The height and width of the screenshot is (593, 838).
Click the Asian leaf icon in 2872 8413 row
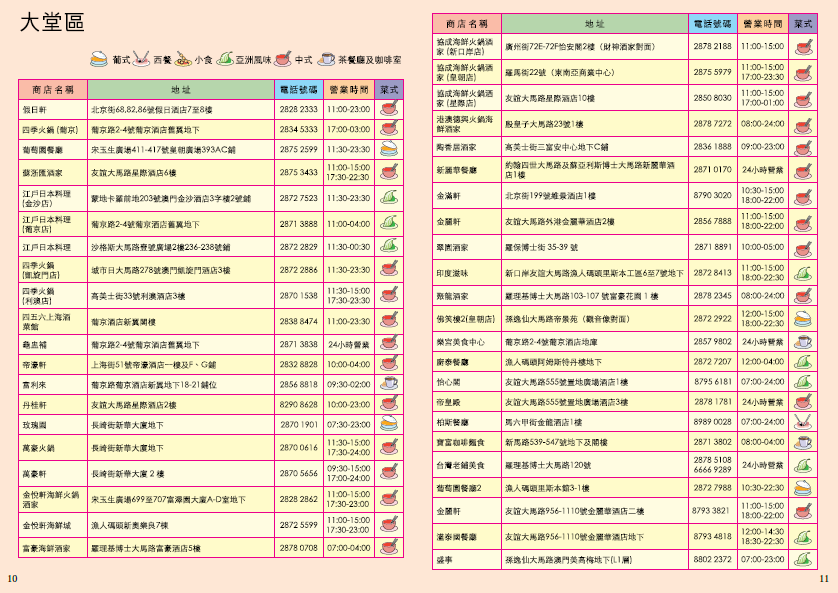[x=803, y=272]
